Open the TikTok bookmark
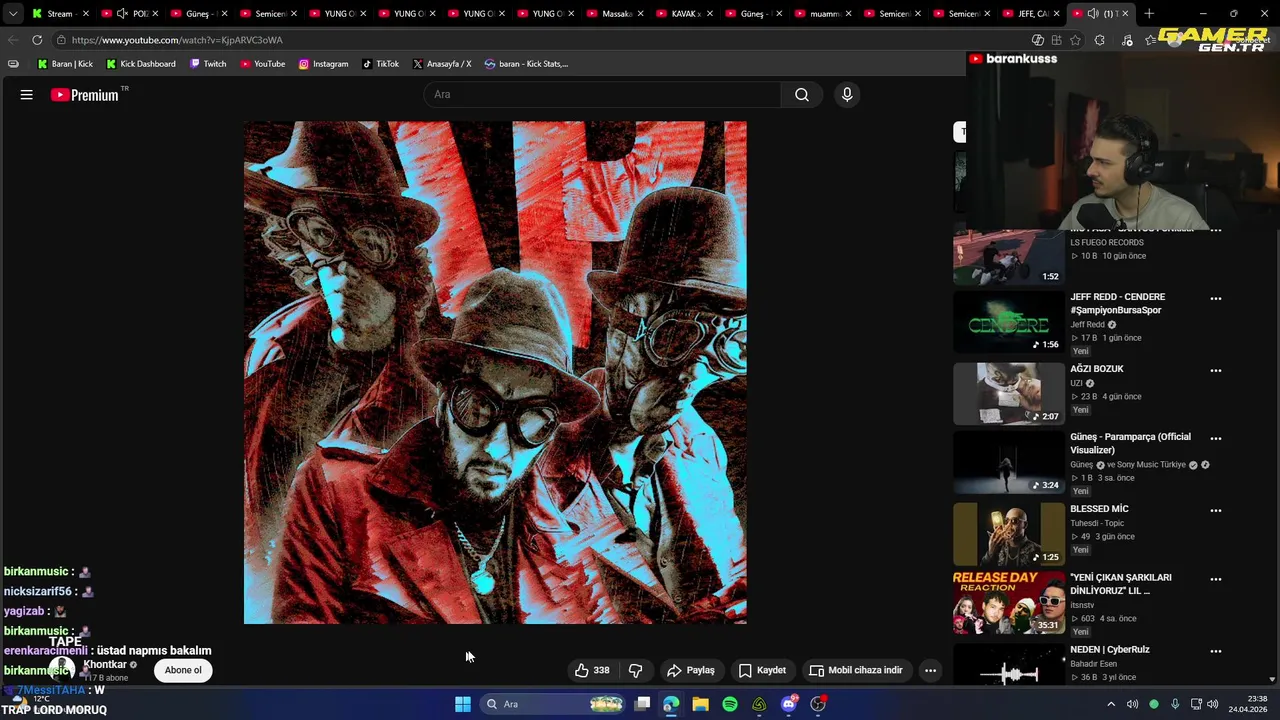Screen dimensions: 1280x720 [380, 64]
